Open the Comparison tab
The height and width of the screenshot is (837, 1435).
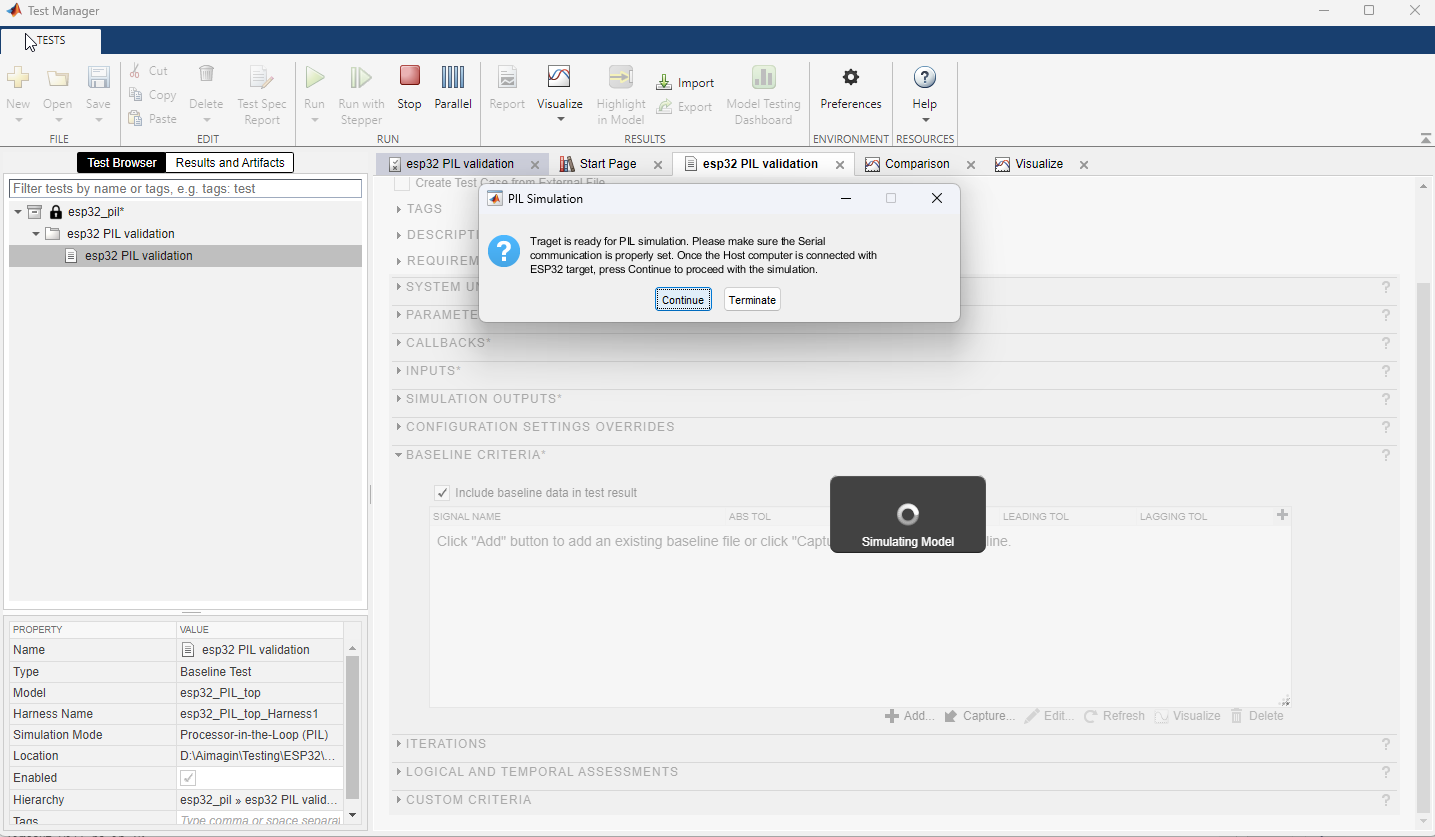click(917, 164)
